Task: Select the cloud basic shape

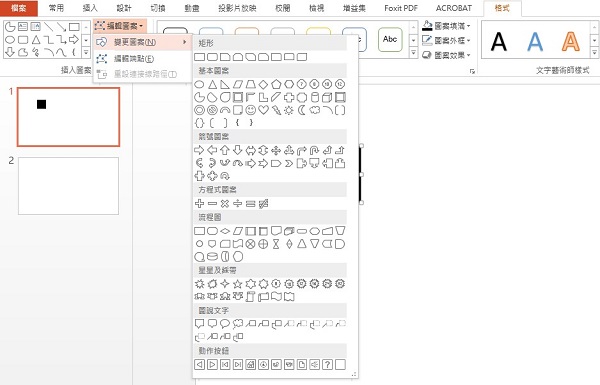Action: point(315,110)
